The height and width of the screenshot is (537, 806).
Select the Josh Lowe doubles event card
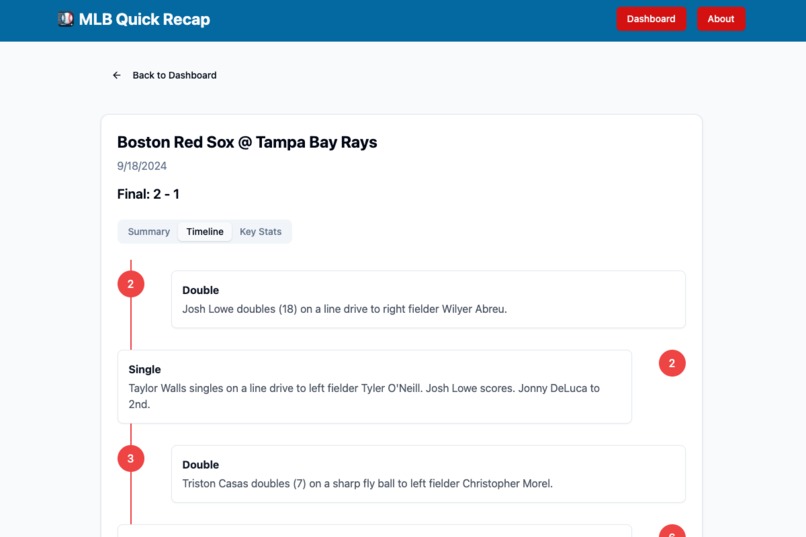428,300
